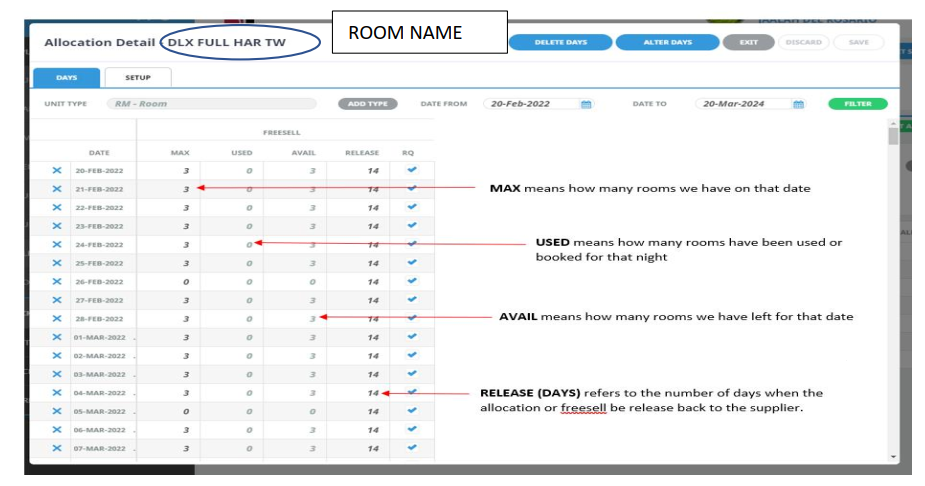The height and width of the screenshot is (486, 925).
Task: Open the Date To calendar picker
Action: coord(798,104)
